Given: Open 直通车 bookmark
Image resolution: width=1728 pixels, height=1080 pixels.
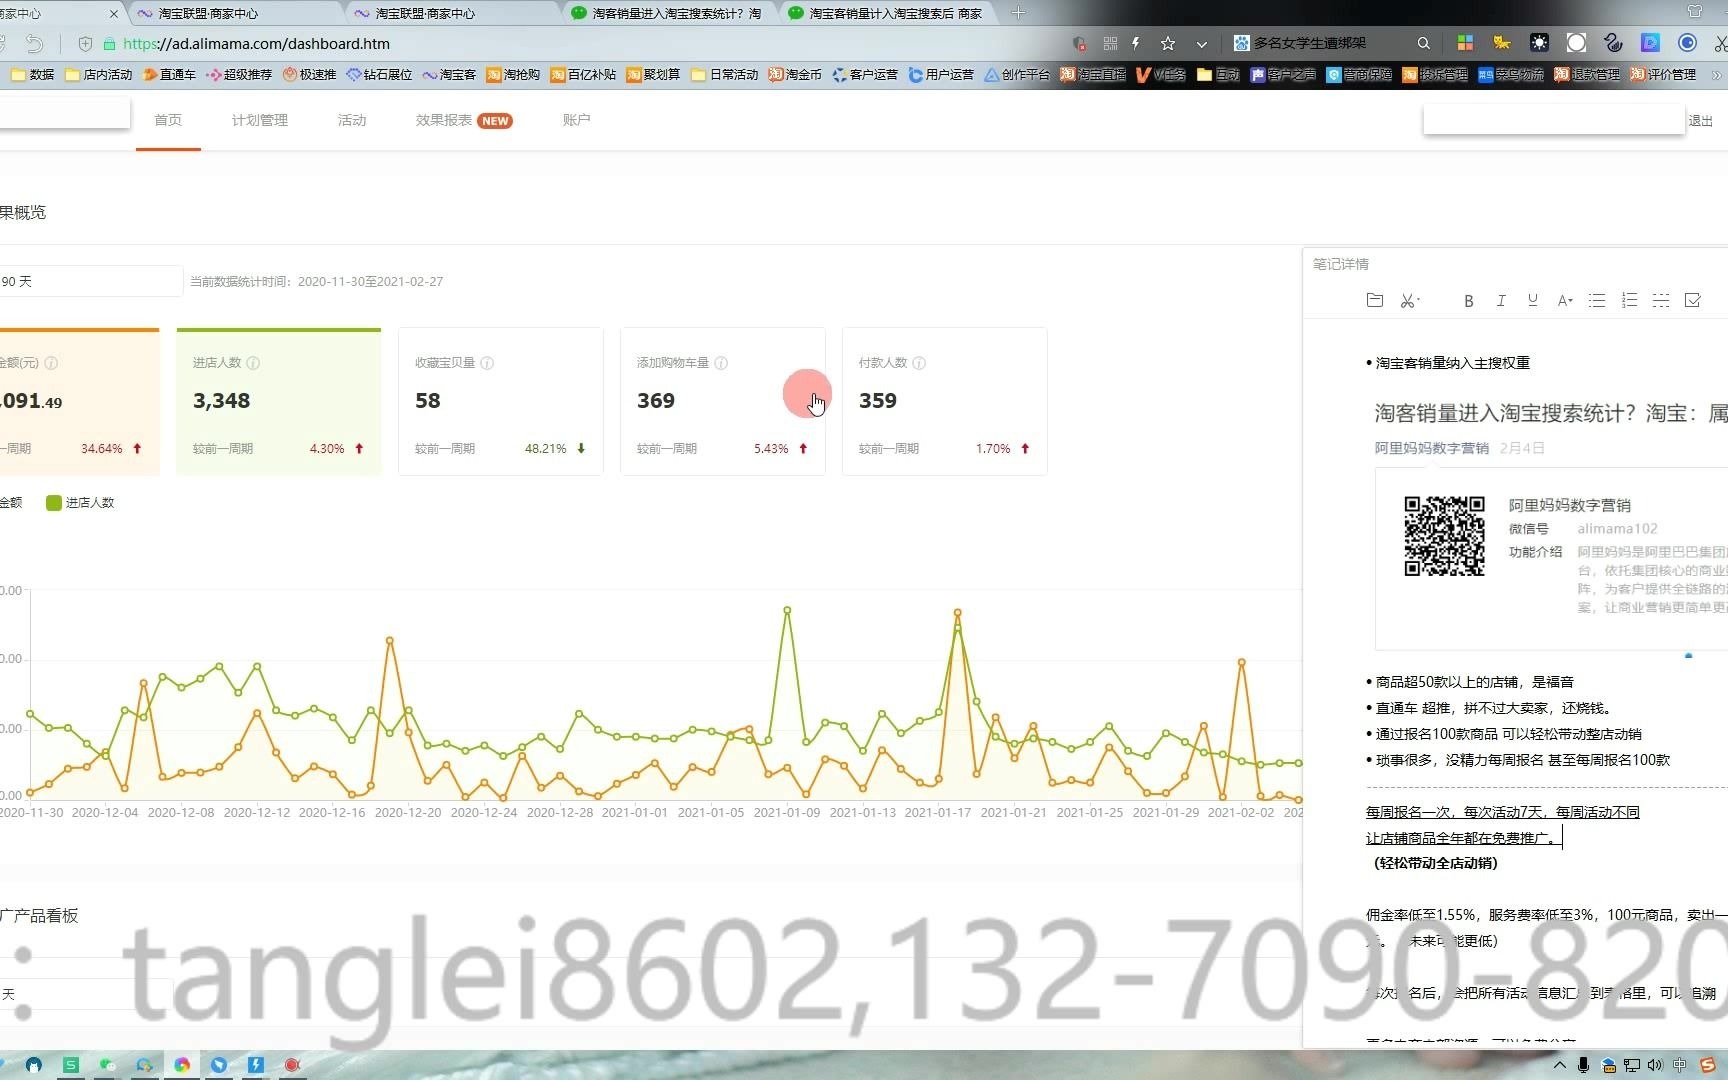Looking at the screenshot, I should tap(169, 75).
